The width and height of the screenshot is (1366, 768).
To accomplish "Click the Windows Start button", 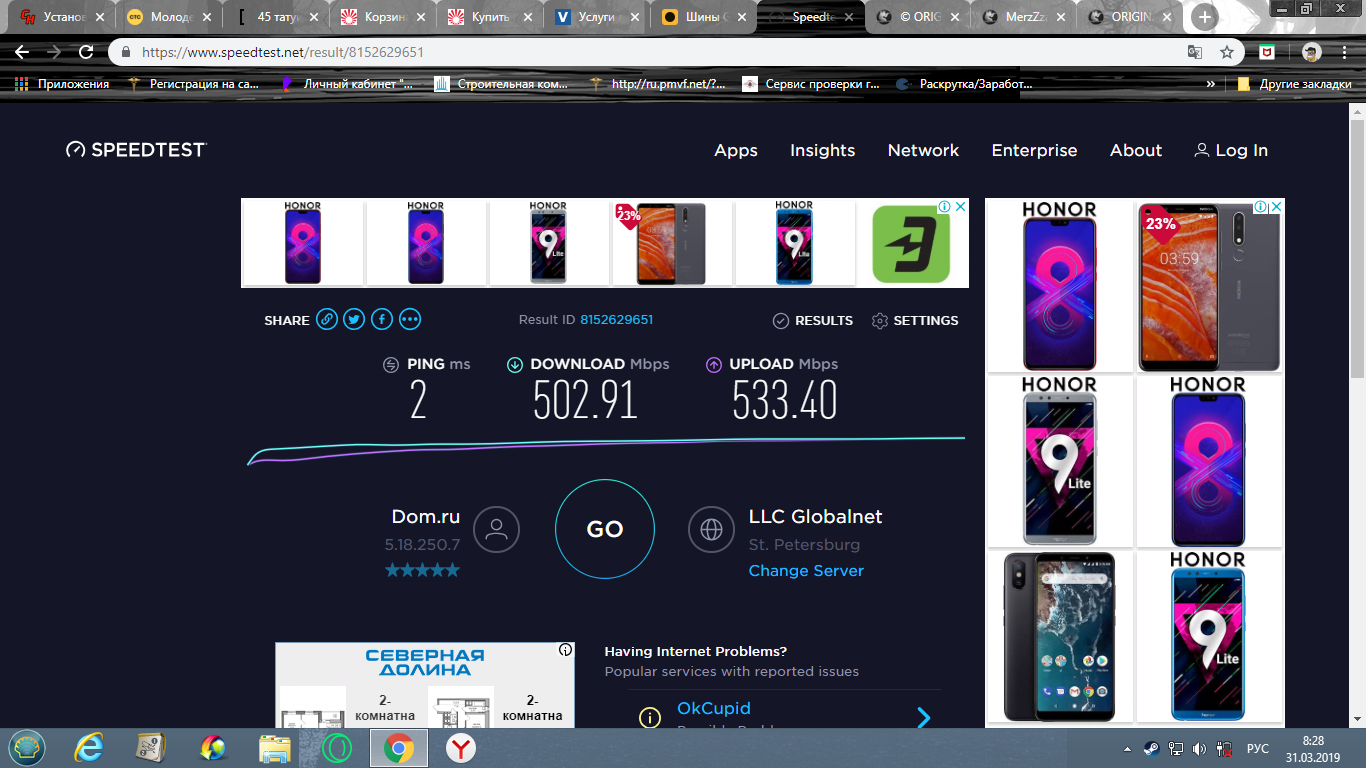I will (x=27, y=747).
